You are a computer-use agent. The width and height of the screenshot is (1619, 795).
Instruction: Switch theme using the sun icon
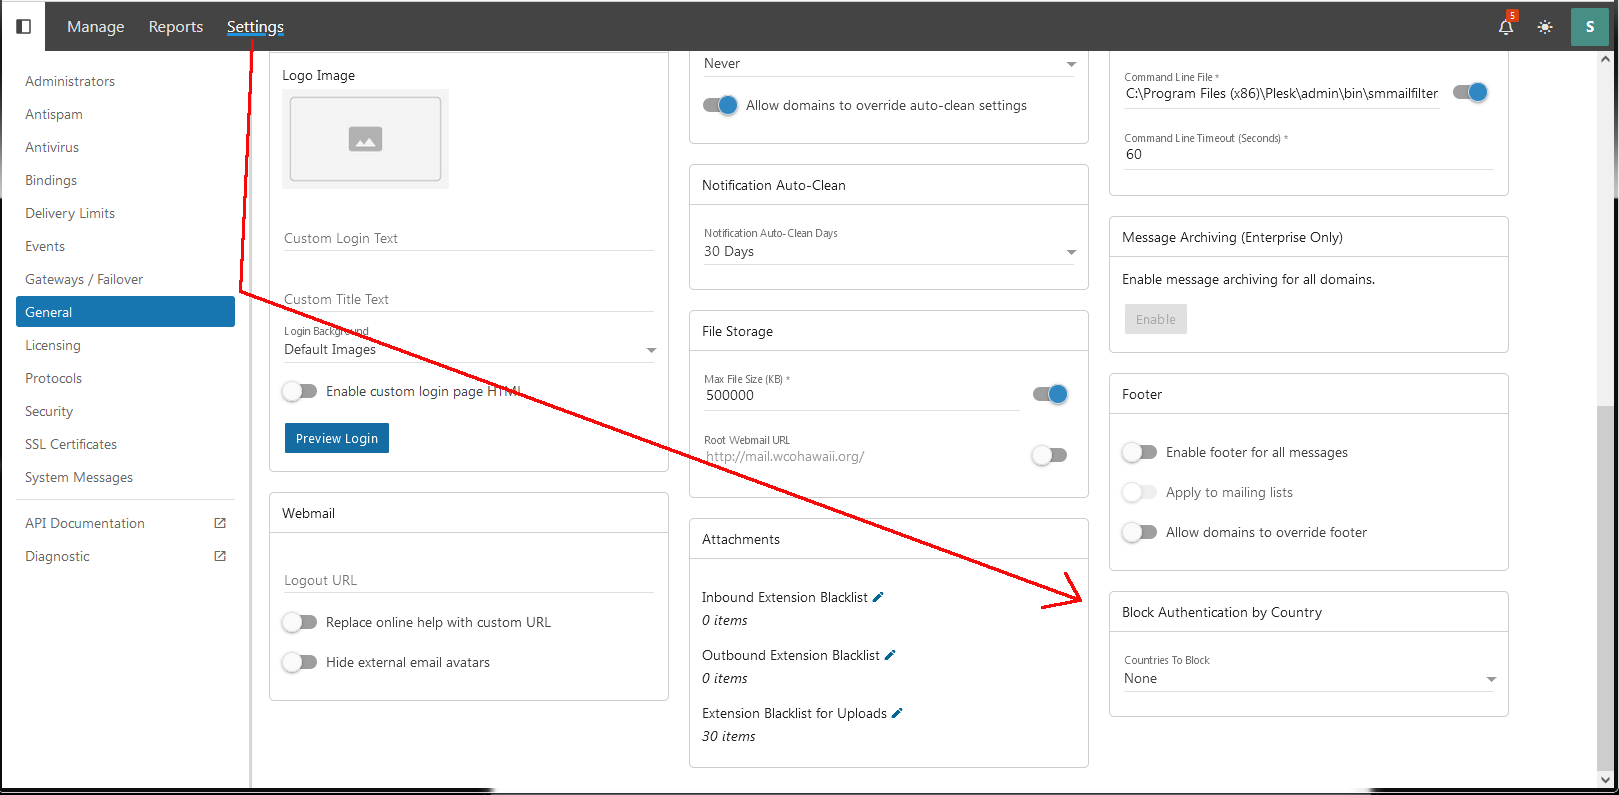(1545, 27)
